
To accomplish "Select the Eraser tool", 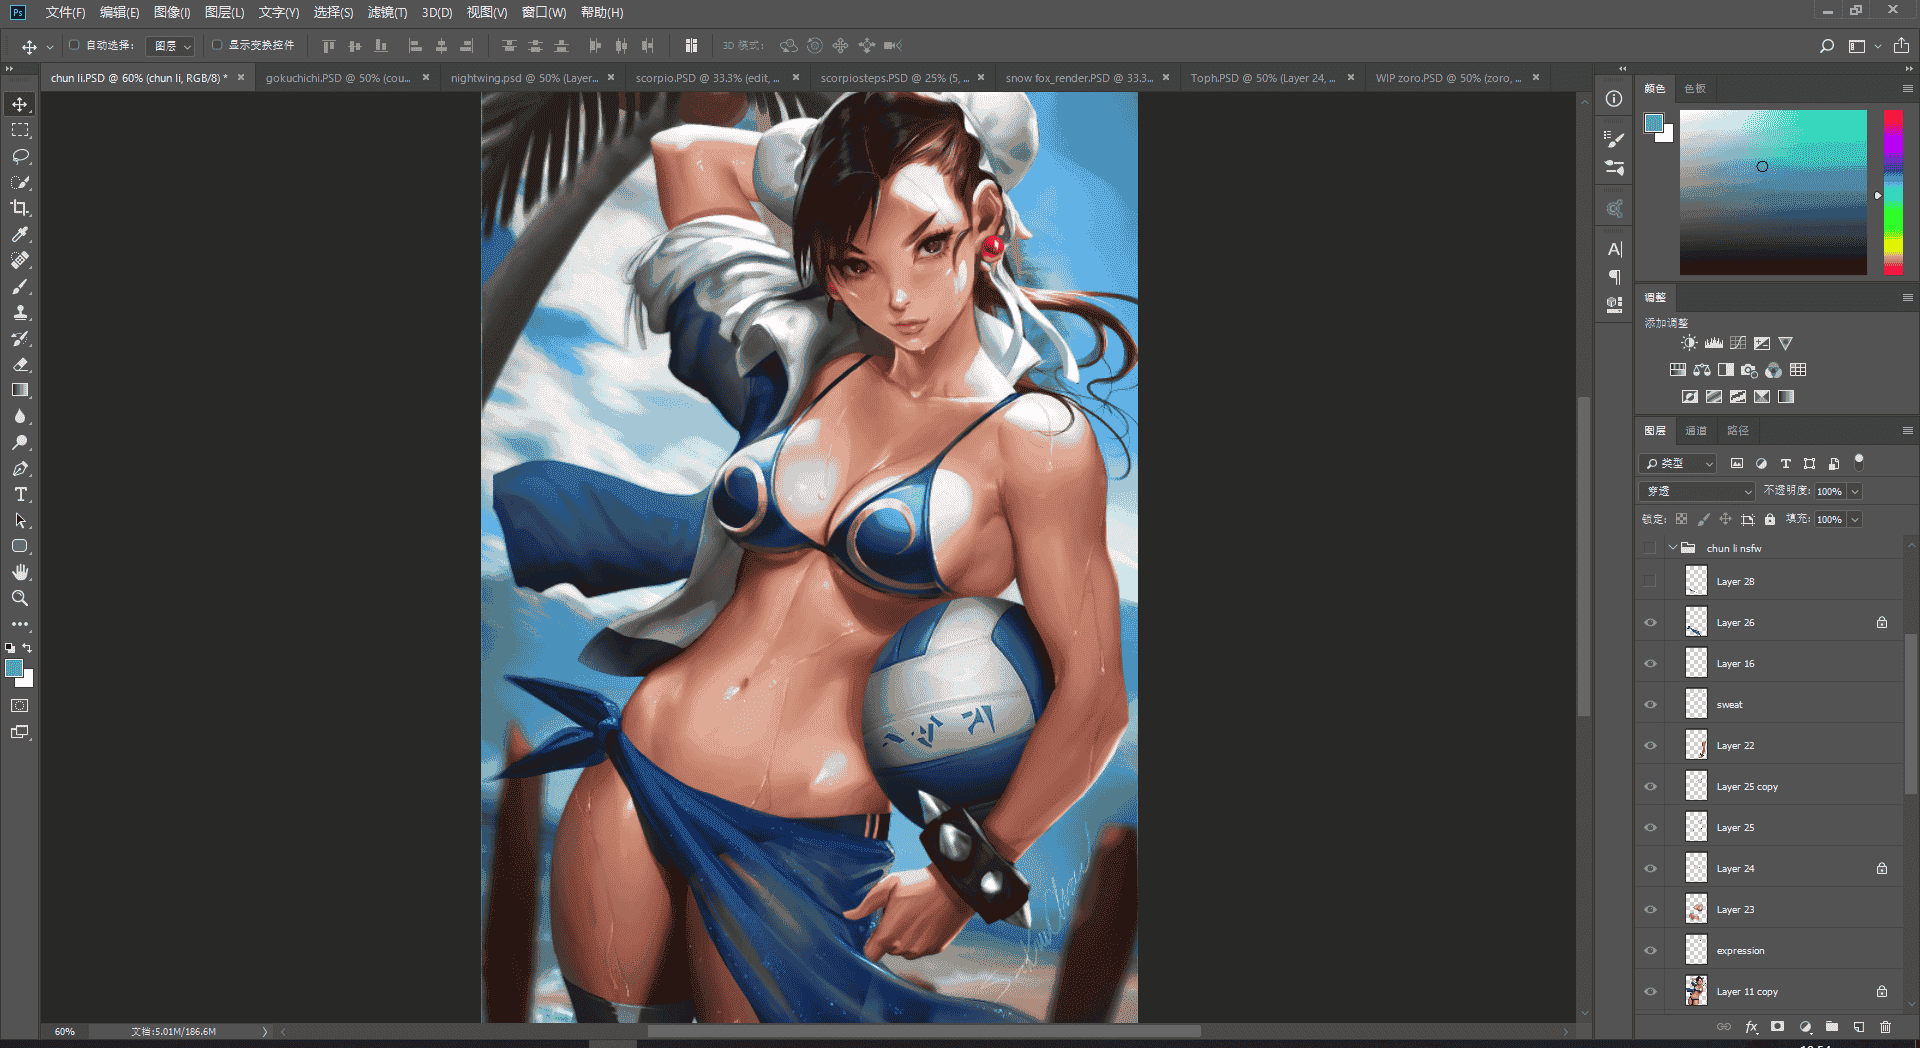I will (20, 364).
